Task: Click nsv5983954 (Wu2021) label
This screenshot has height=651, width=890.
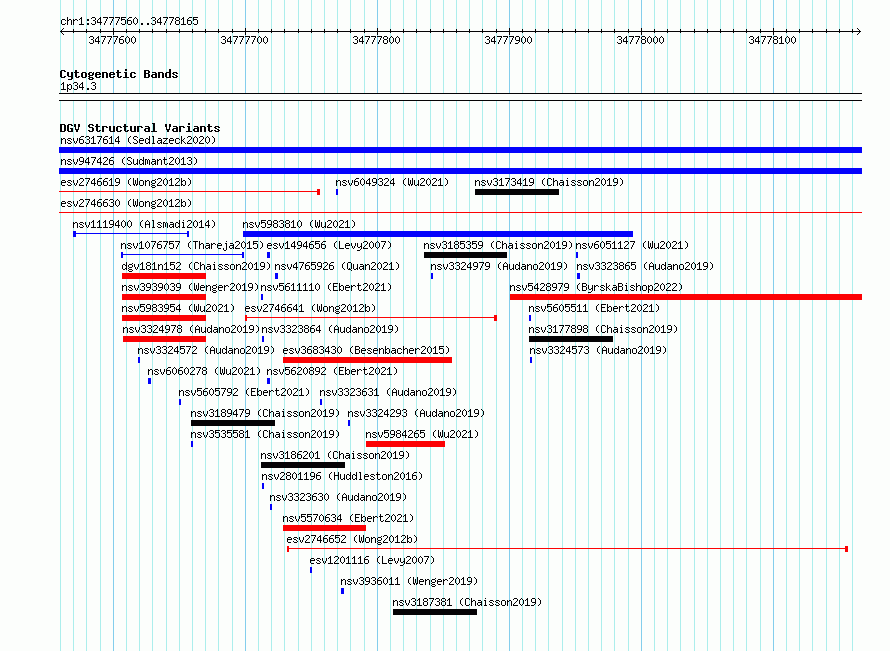Action: tap(178, 308)
